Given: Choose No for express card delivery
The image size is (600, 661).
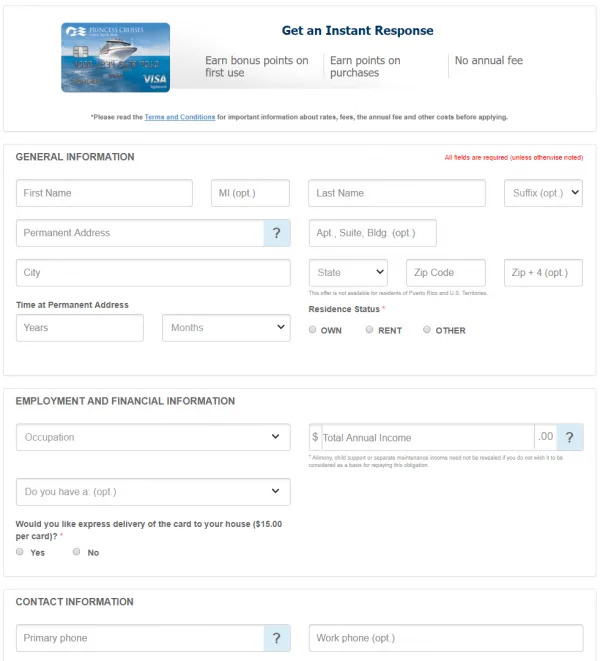Looking at the screenshot, I should (77, 552).
